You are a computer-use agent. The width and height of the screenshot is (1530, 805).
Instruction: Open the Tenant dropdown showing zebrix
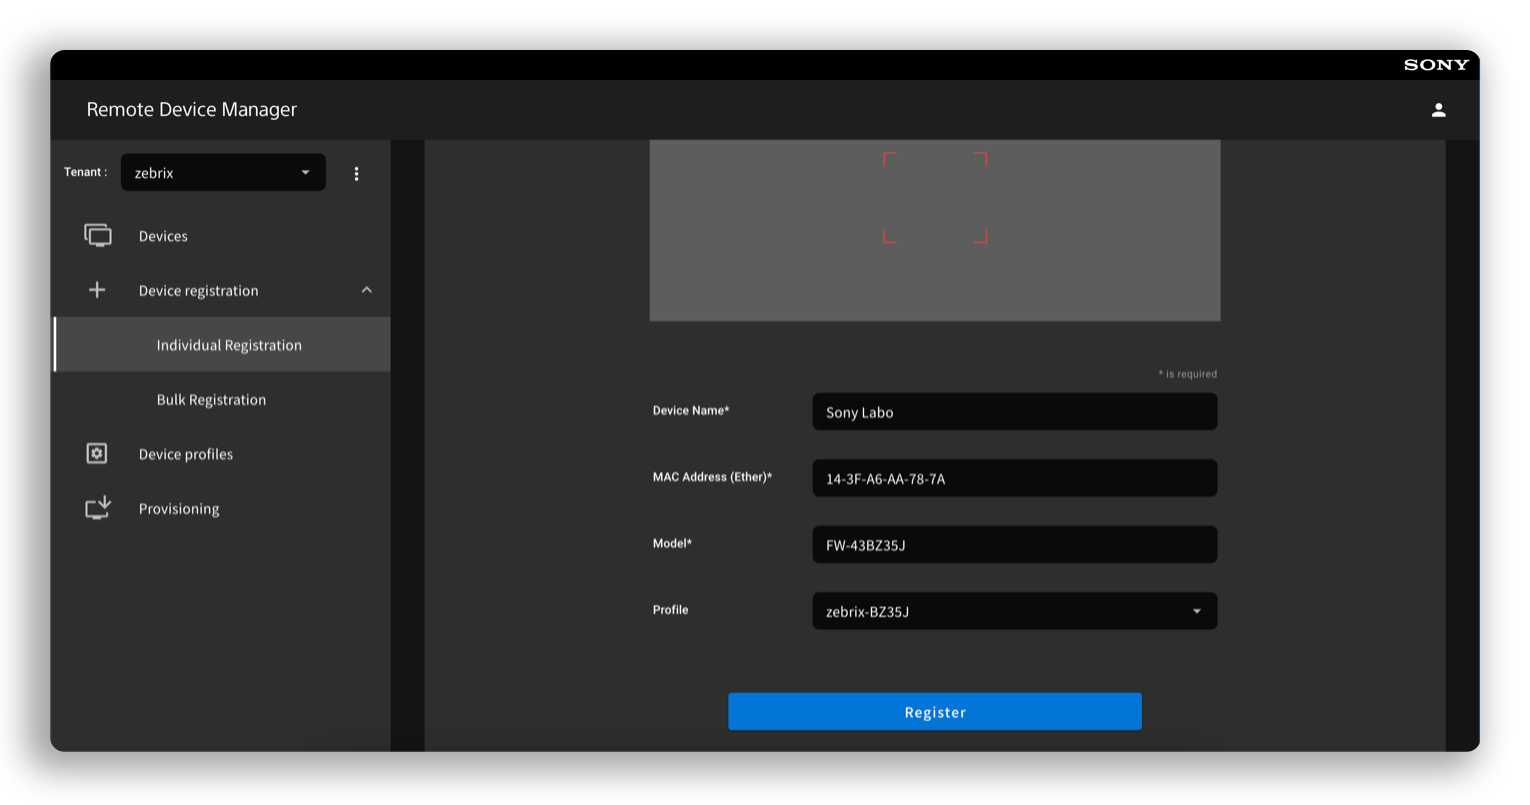[x=223, y=172]
